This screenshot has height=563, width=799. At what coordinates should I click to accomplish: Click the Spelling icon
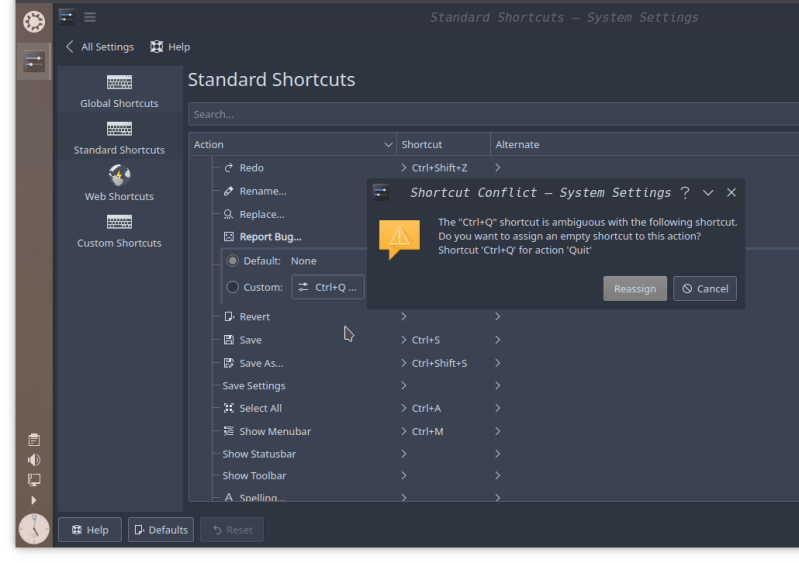[229, 497]
